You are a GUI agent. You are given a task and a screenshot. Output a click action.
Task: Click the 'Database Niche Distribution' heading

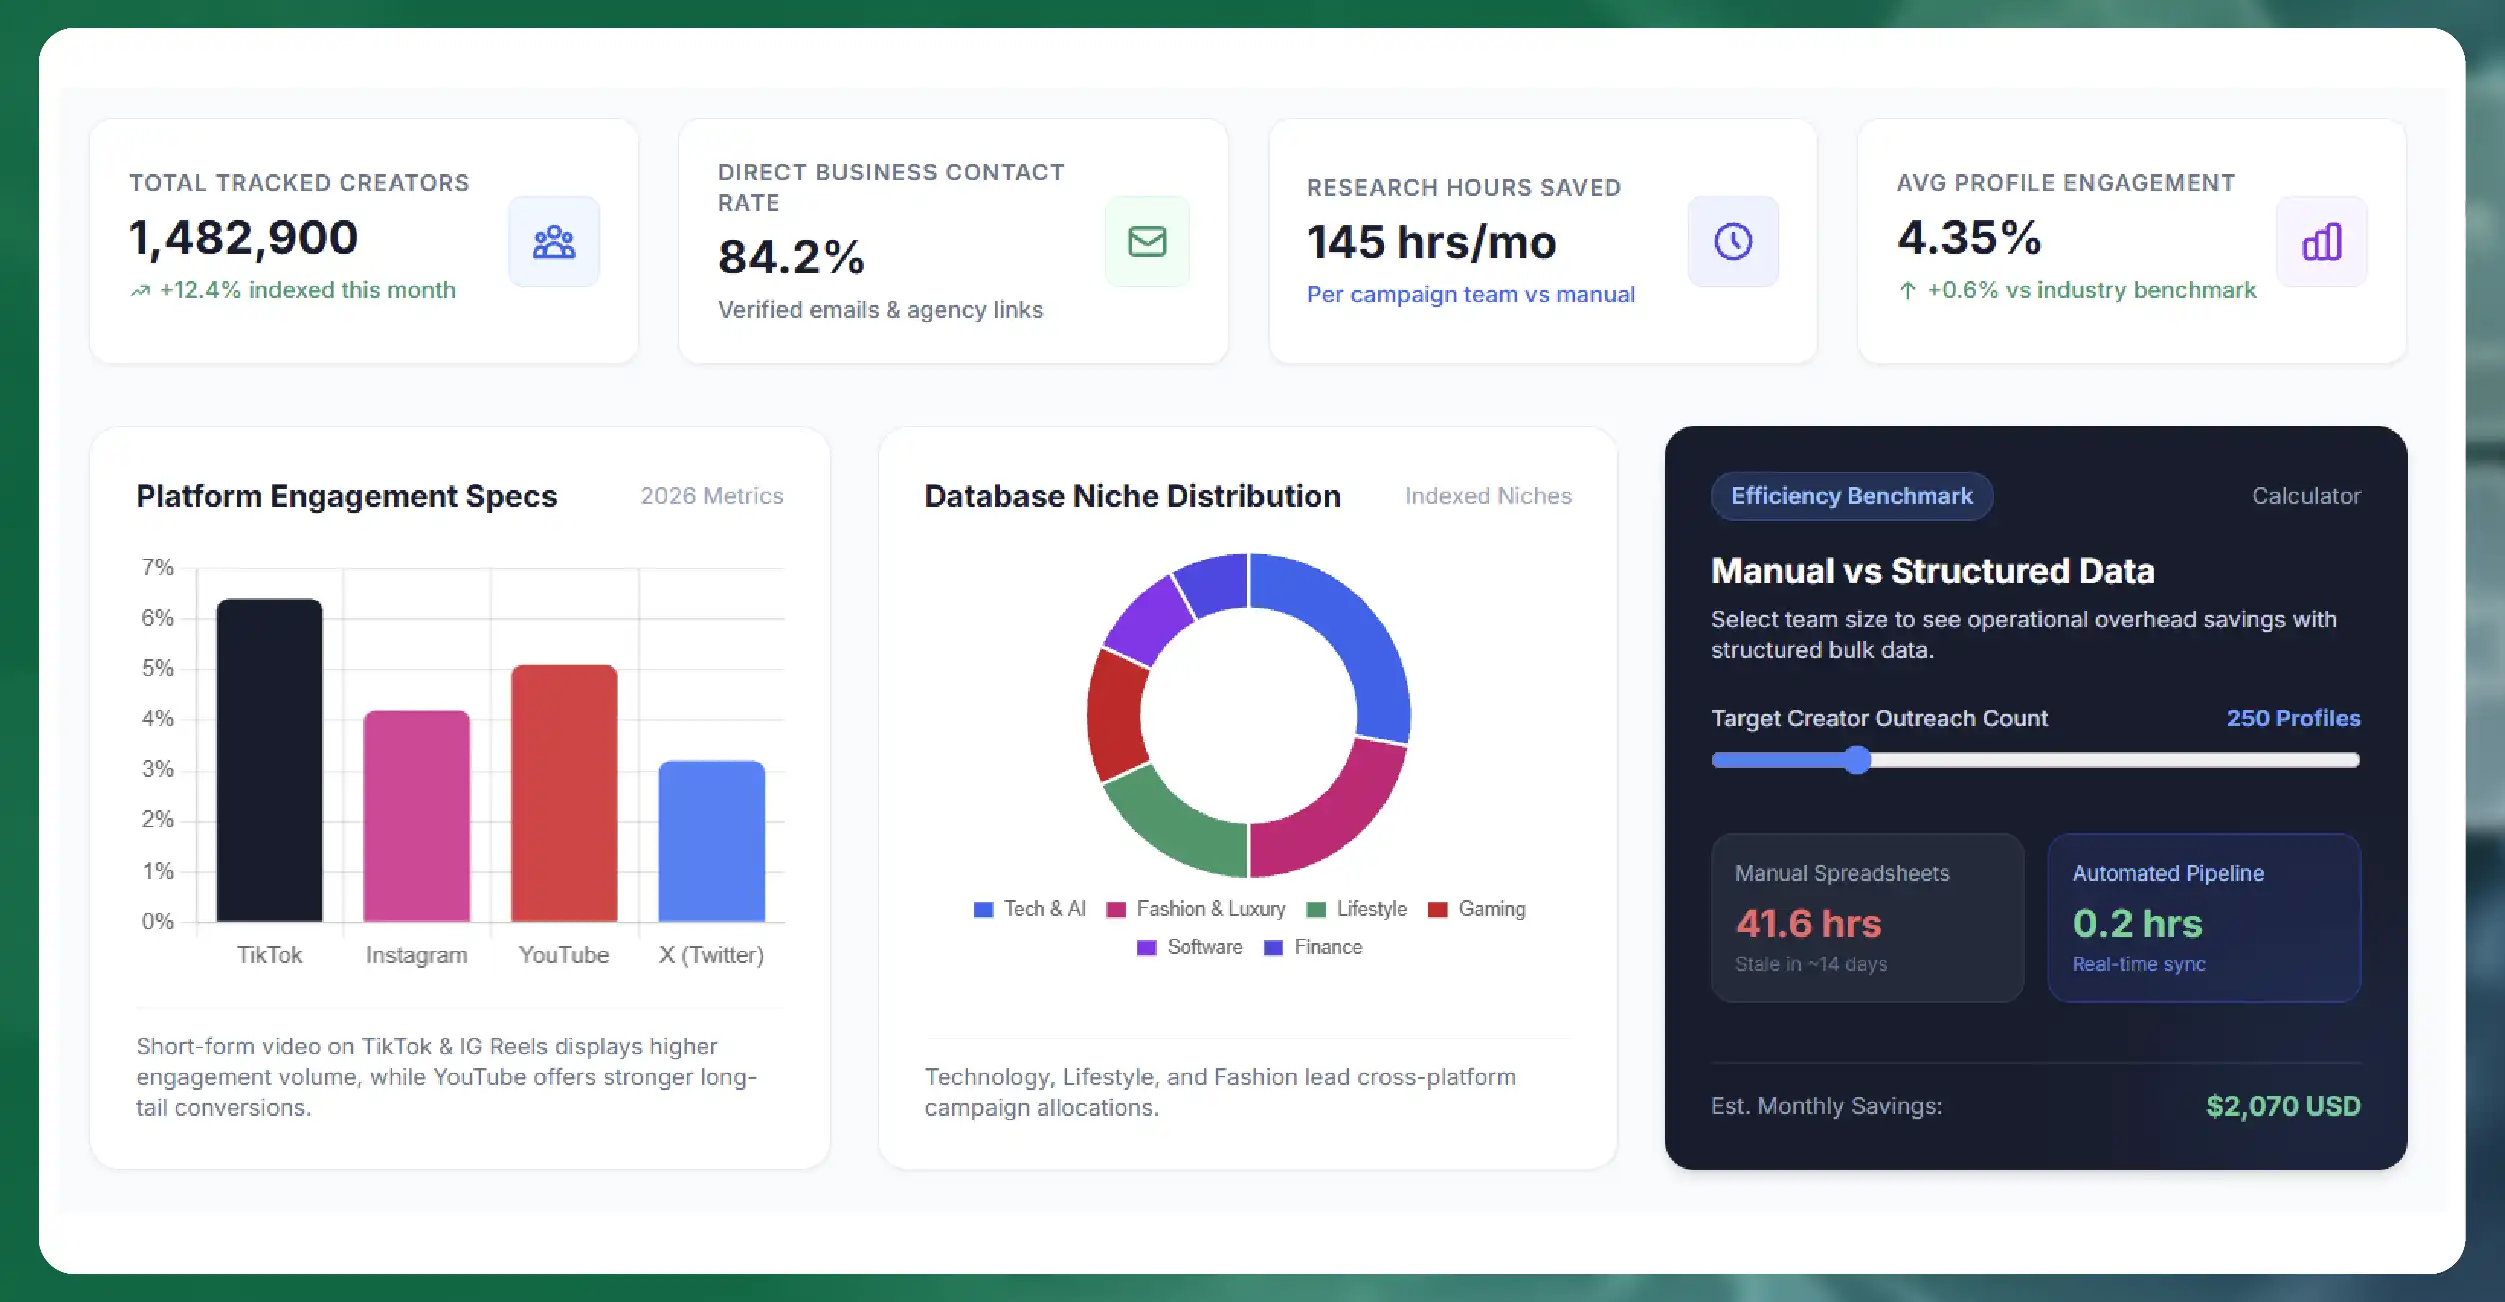[1132, 496]
